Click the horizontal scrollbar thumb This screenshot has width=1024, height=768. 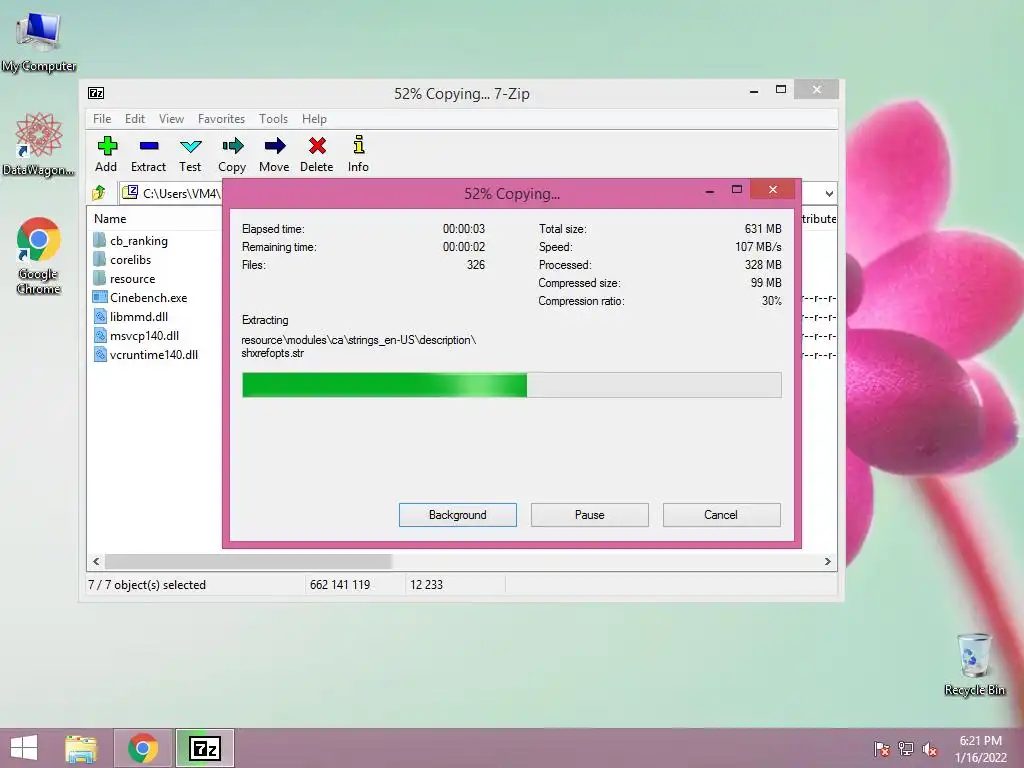point(248,561)
